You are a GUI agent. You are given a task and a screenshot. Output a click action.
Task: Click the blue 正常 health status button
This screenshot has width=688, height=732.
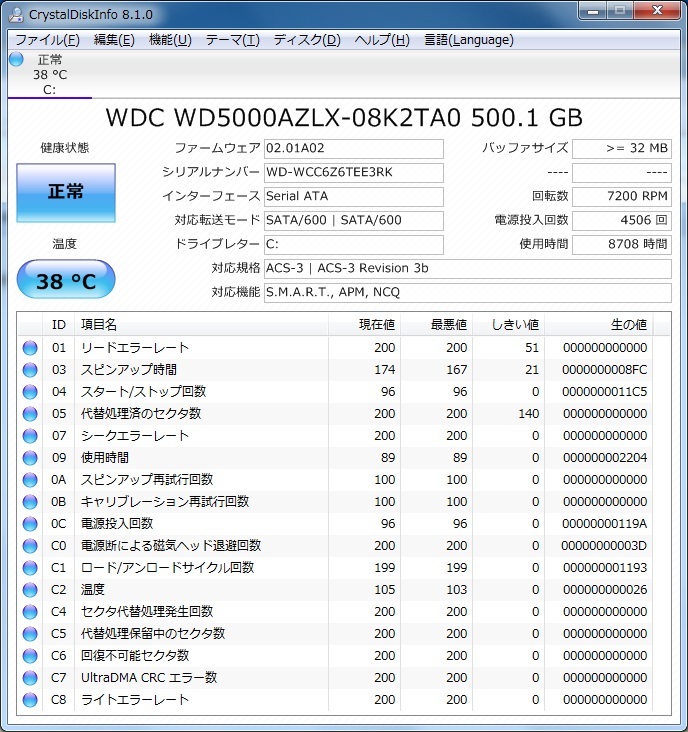(66, 192)
